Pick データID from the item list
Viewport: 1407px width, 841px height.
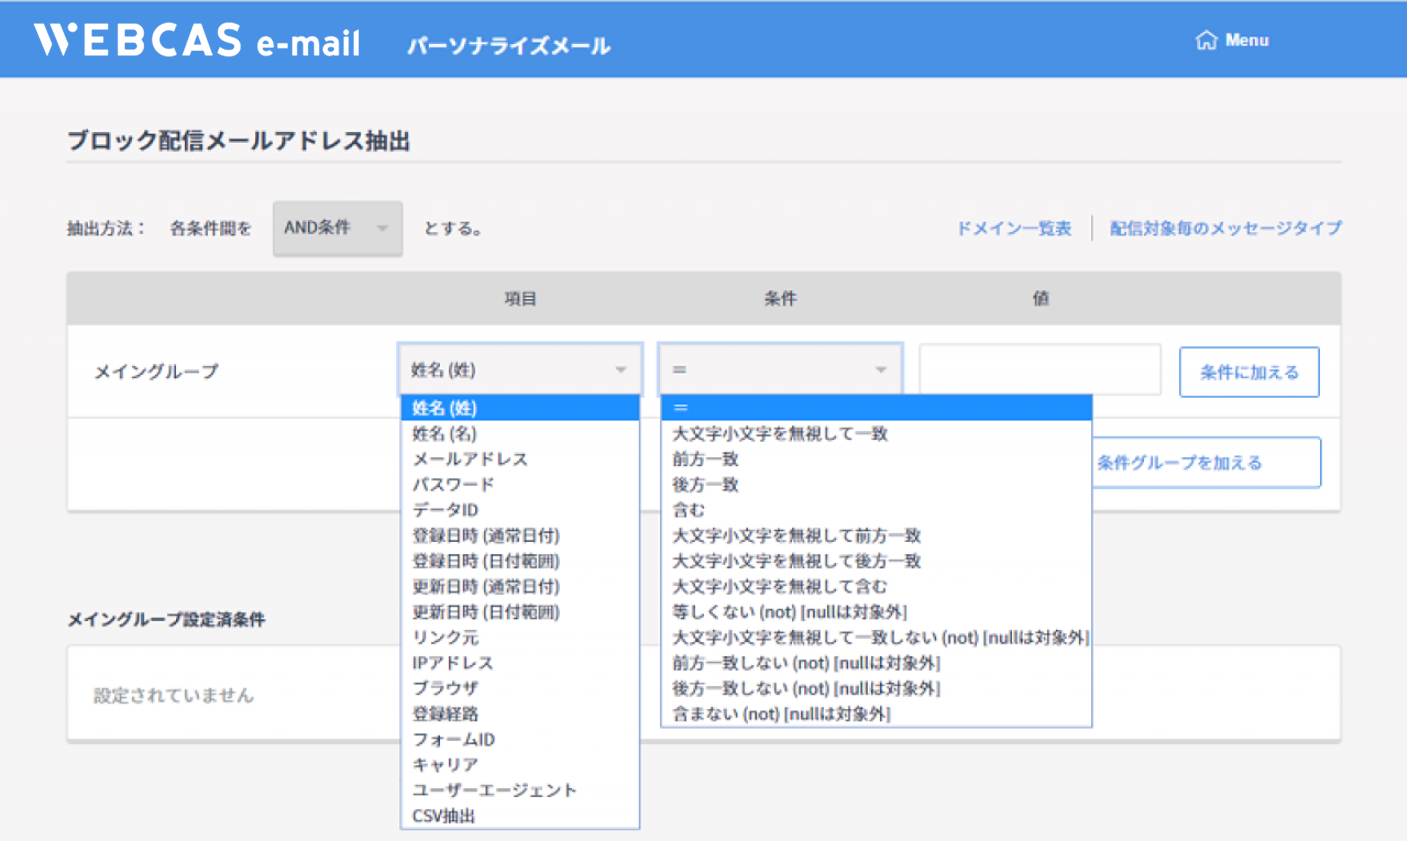520,510
